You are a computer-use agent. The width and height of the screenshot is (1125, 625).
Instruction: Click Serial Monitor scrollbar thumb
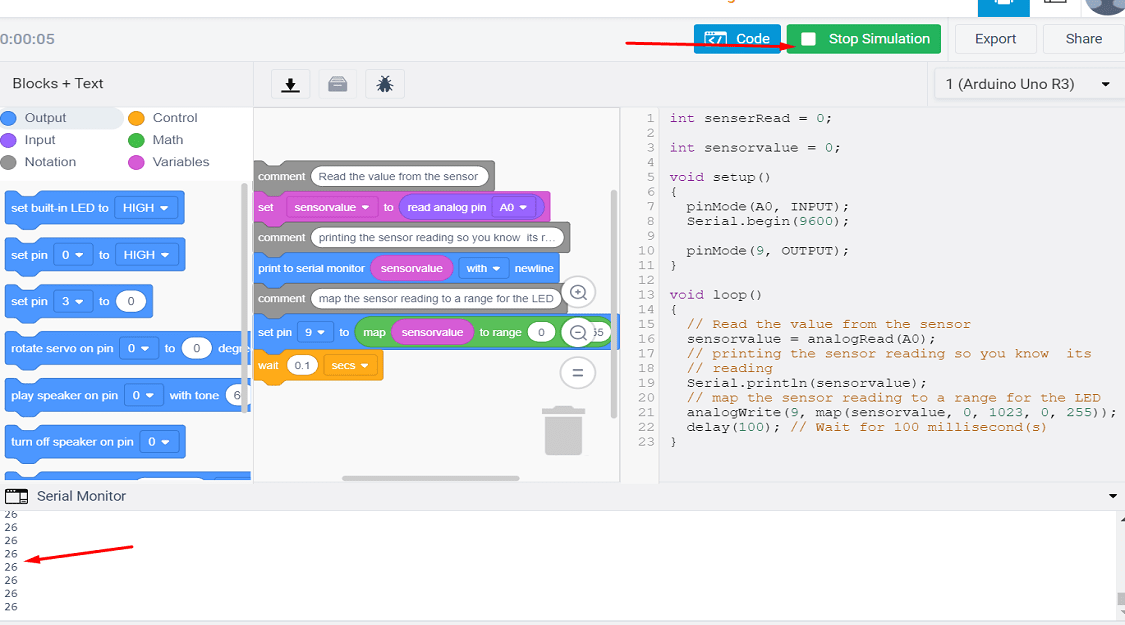[1121, 599]
